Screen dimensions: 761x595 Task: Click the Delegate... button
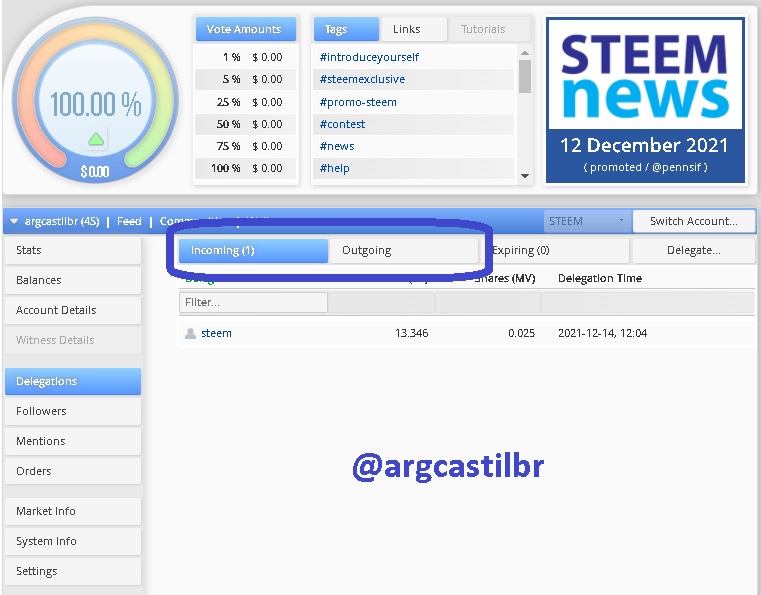pyautogui.click(x=694, y=250)
